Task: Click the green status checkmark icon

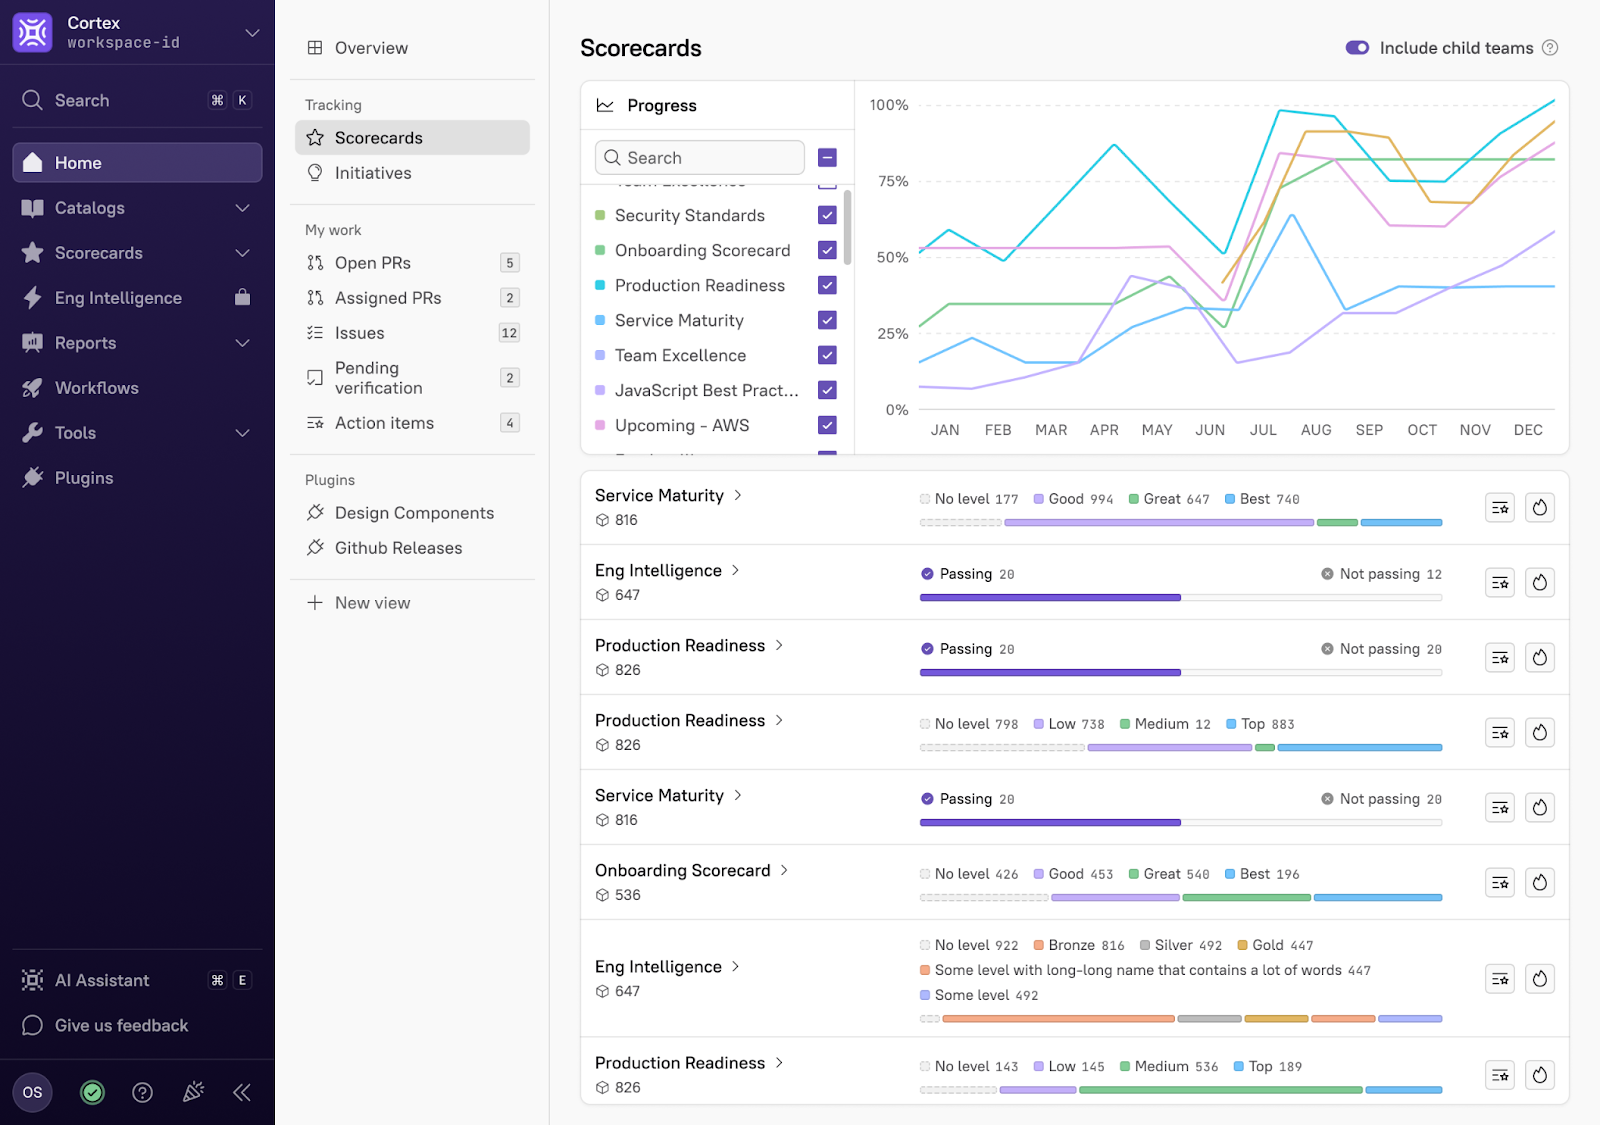Action: click(x=92, y=1092)
